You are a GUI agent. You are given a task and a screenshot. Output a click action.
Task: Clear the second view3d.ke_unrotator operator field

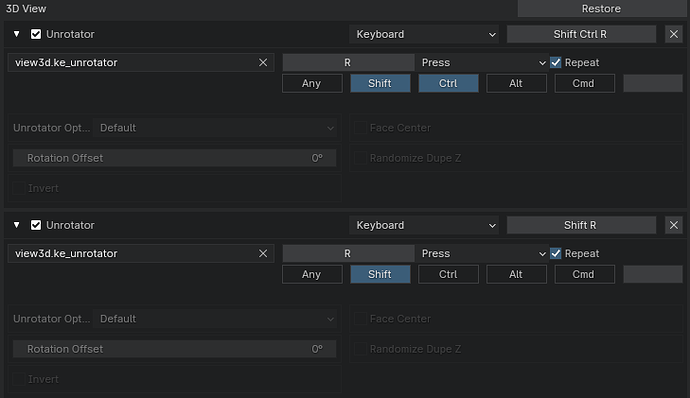pos(263,254)
